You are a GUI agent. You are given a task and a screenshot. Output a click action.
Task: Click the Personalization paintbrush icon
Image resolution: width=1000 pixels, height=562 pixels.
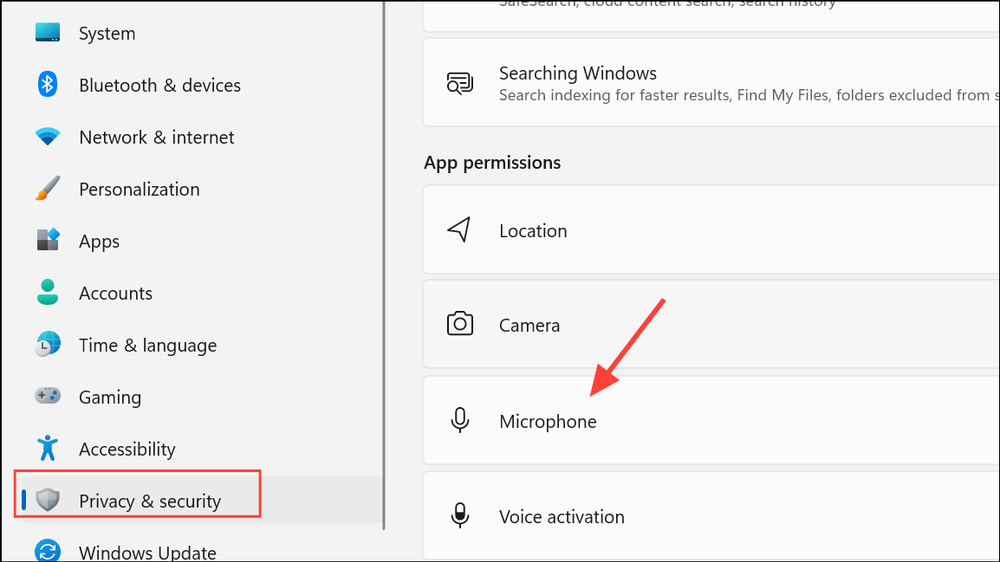pos(48,189)
